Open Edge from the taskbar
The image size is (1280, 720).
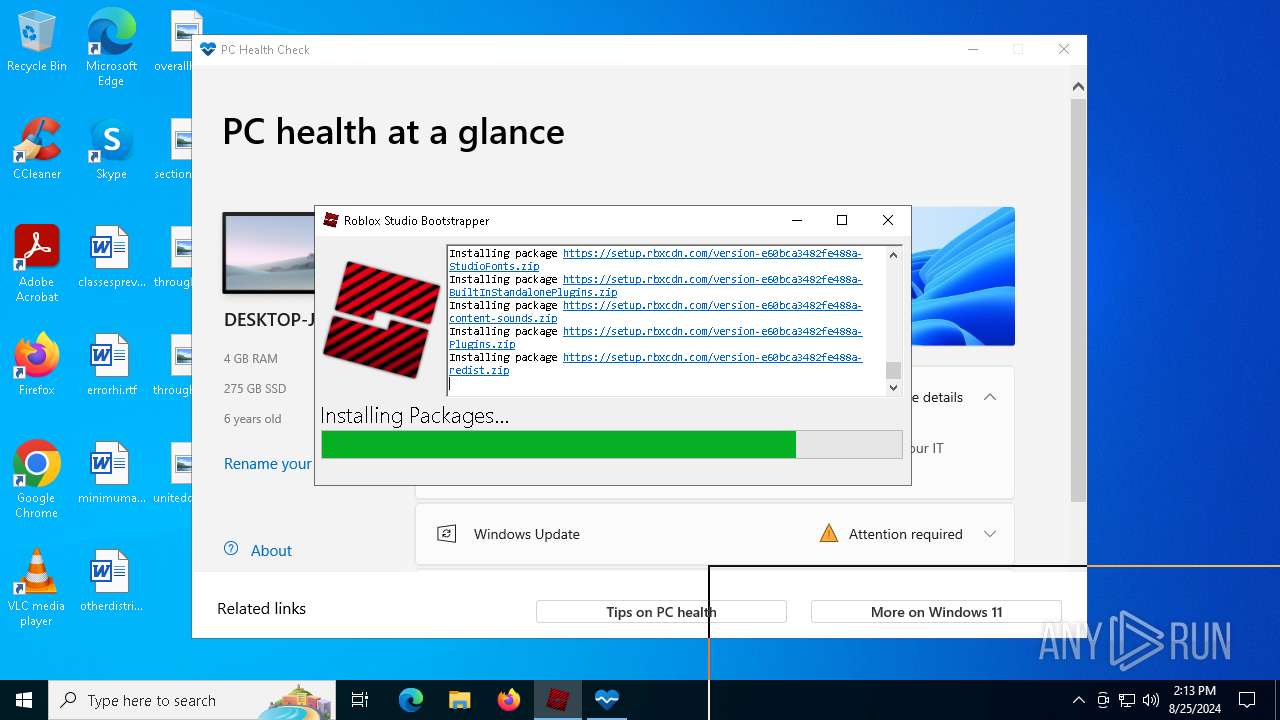tap(411, 700)
